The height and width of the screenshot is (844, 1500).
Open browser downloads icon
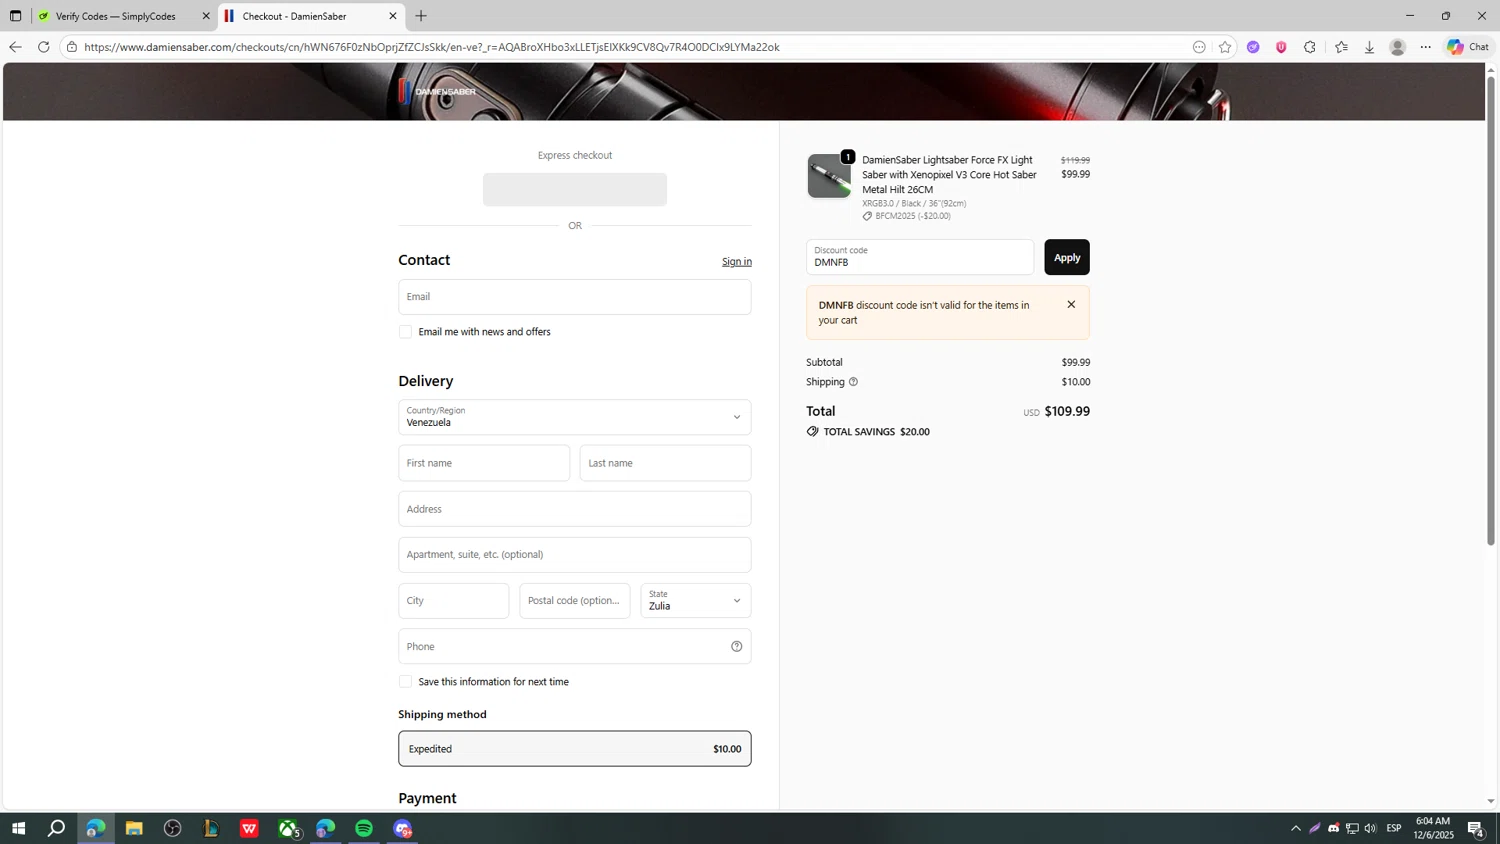1369,47
